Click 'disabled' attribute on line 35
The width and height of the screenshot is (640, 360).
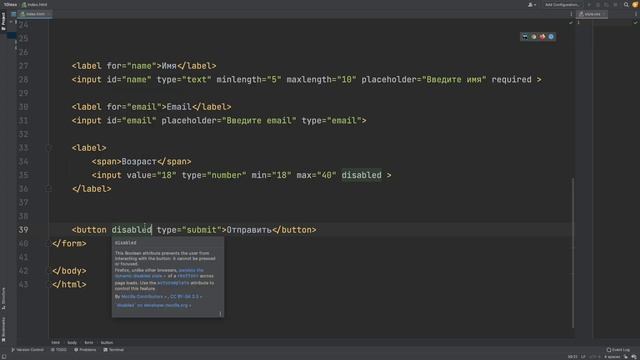(362, 175)
